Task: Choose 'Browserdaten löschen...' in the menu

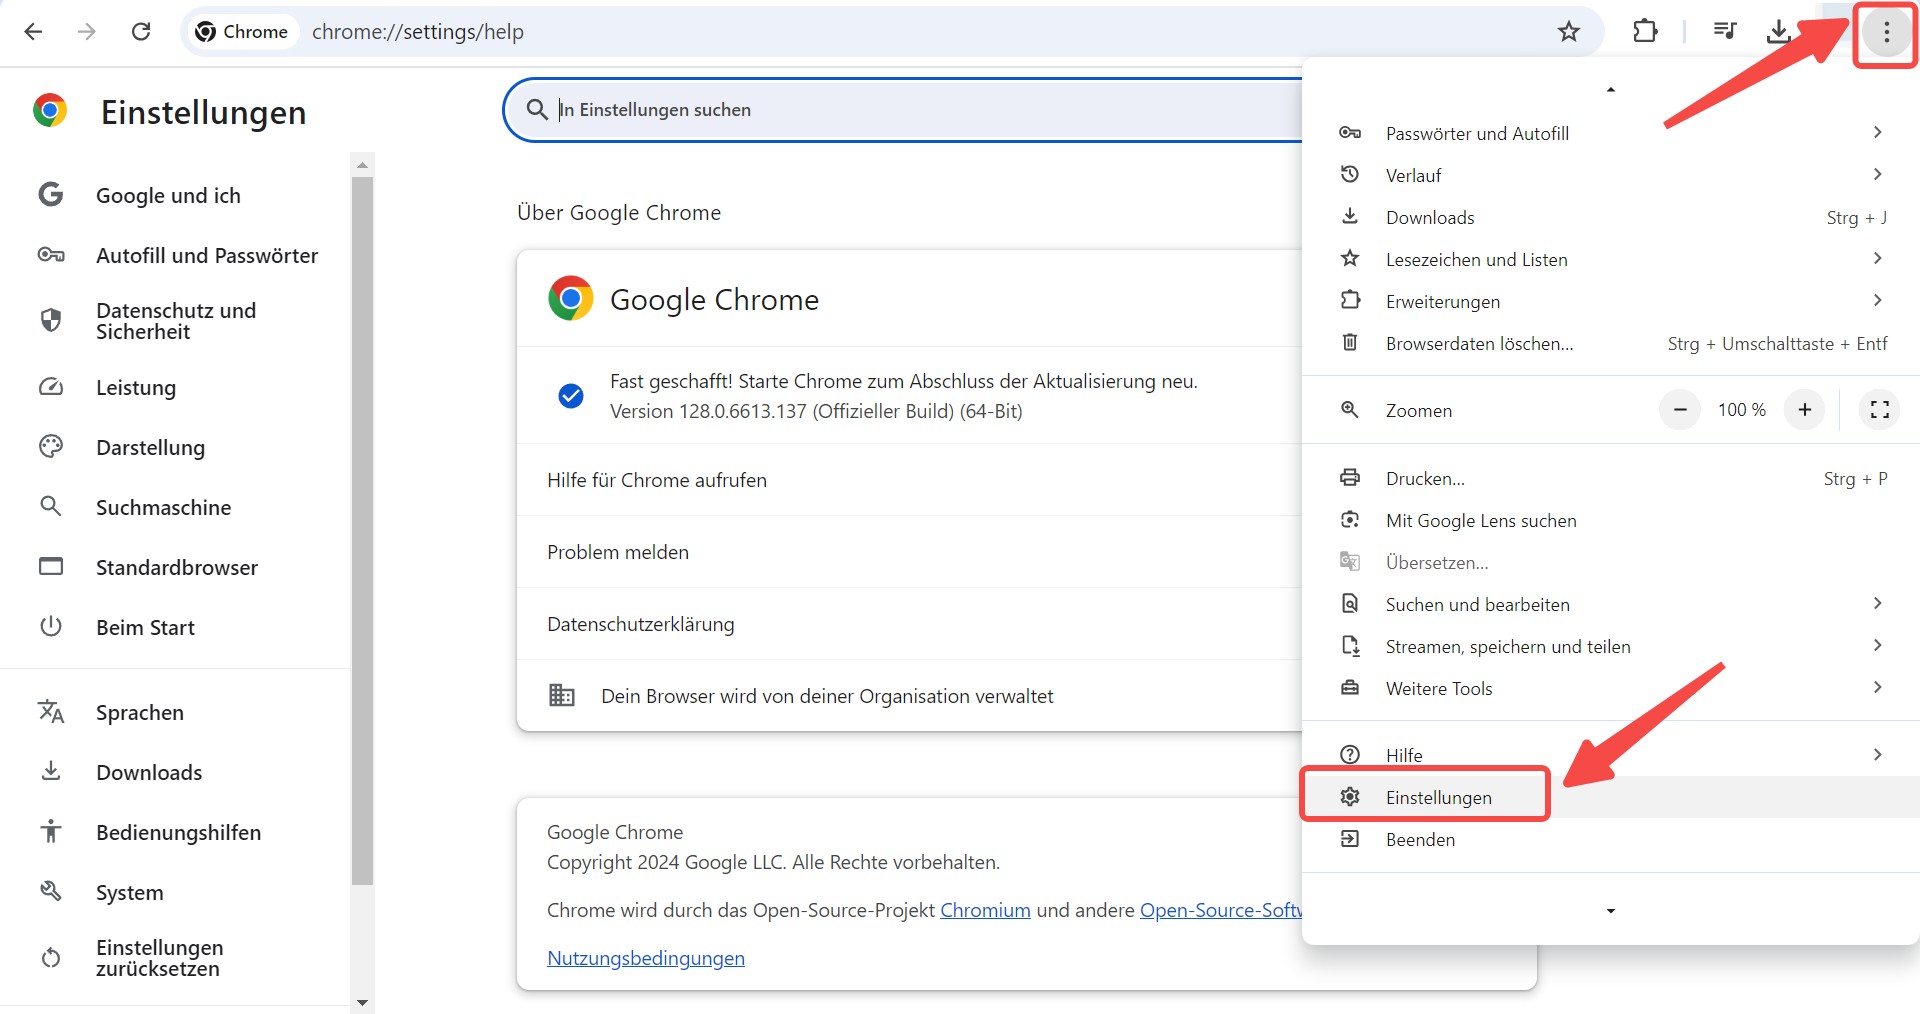Action: pyautogui.click(x=1610, y=343)
